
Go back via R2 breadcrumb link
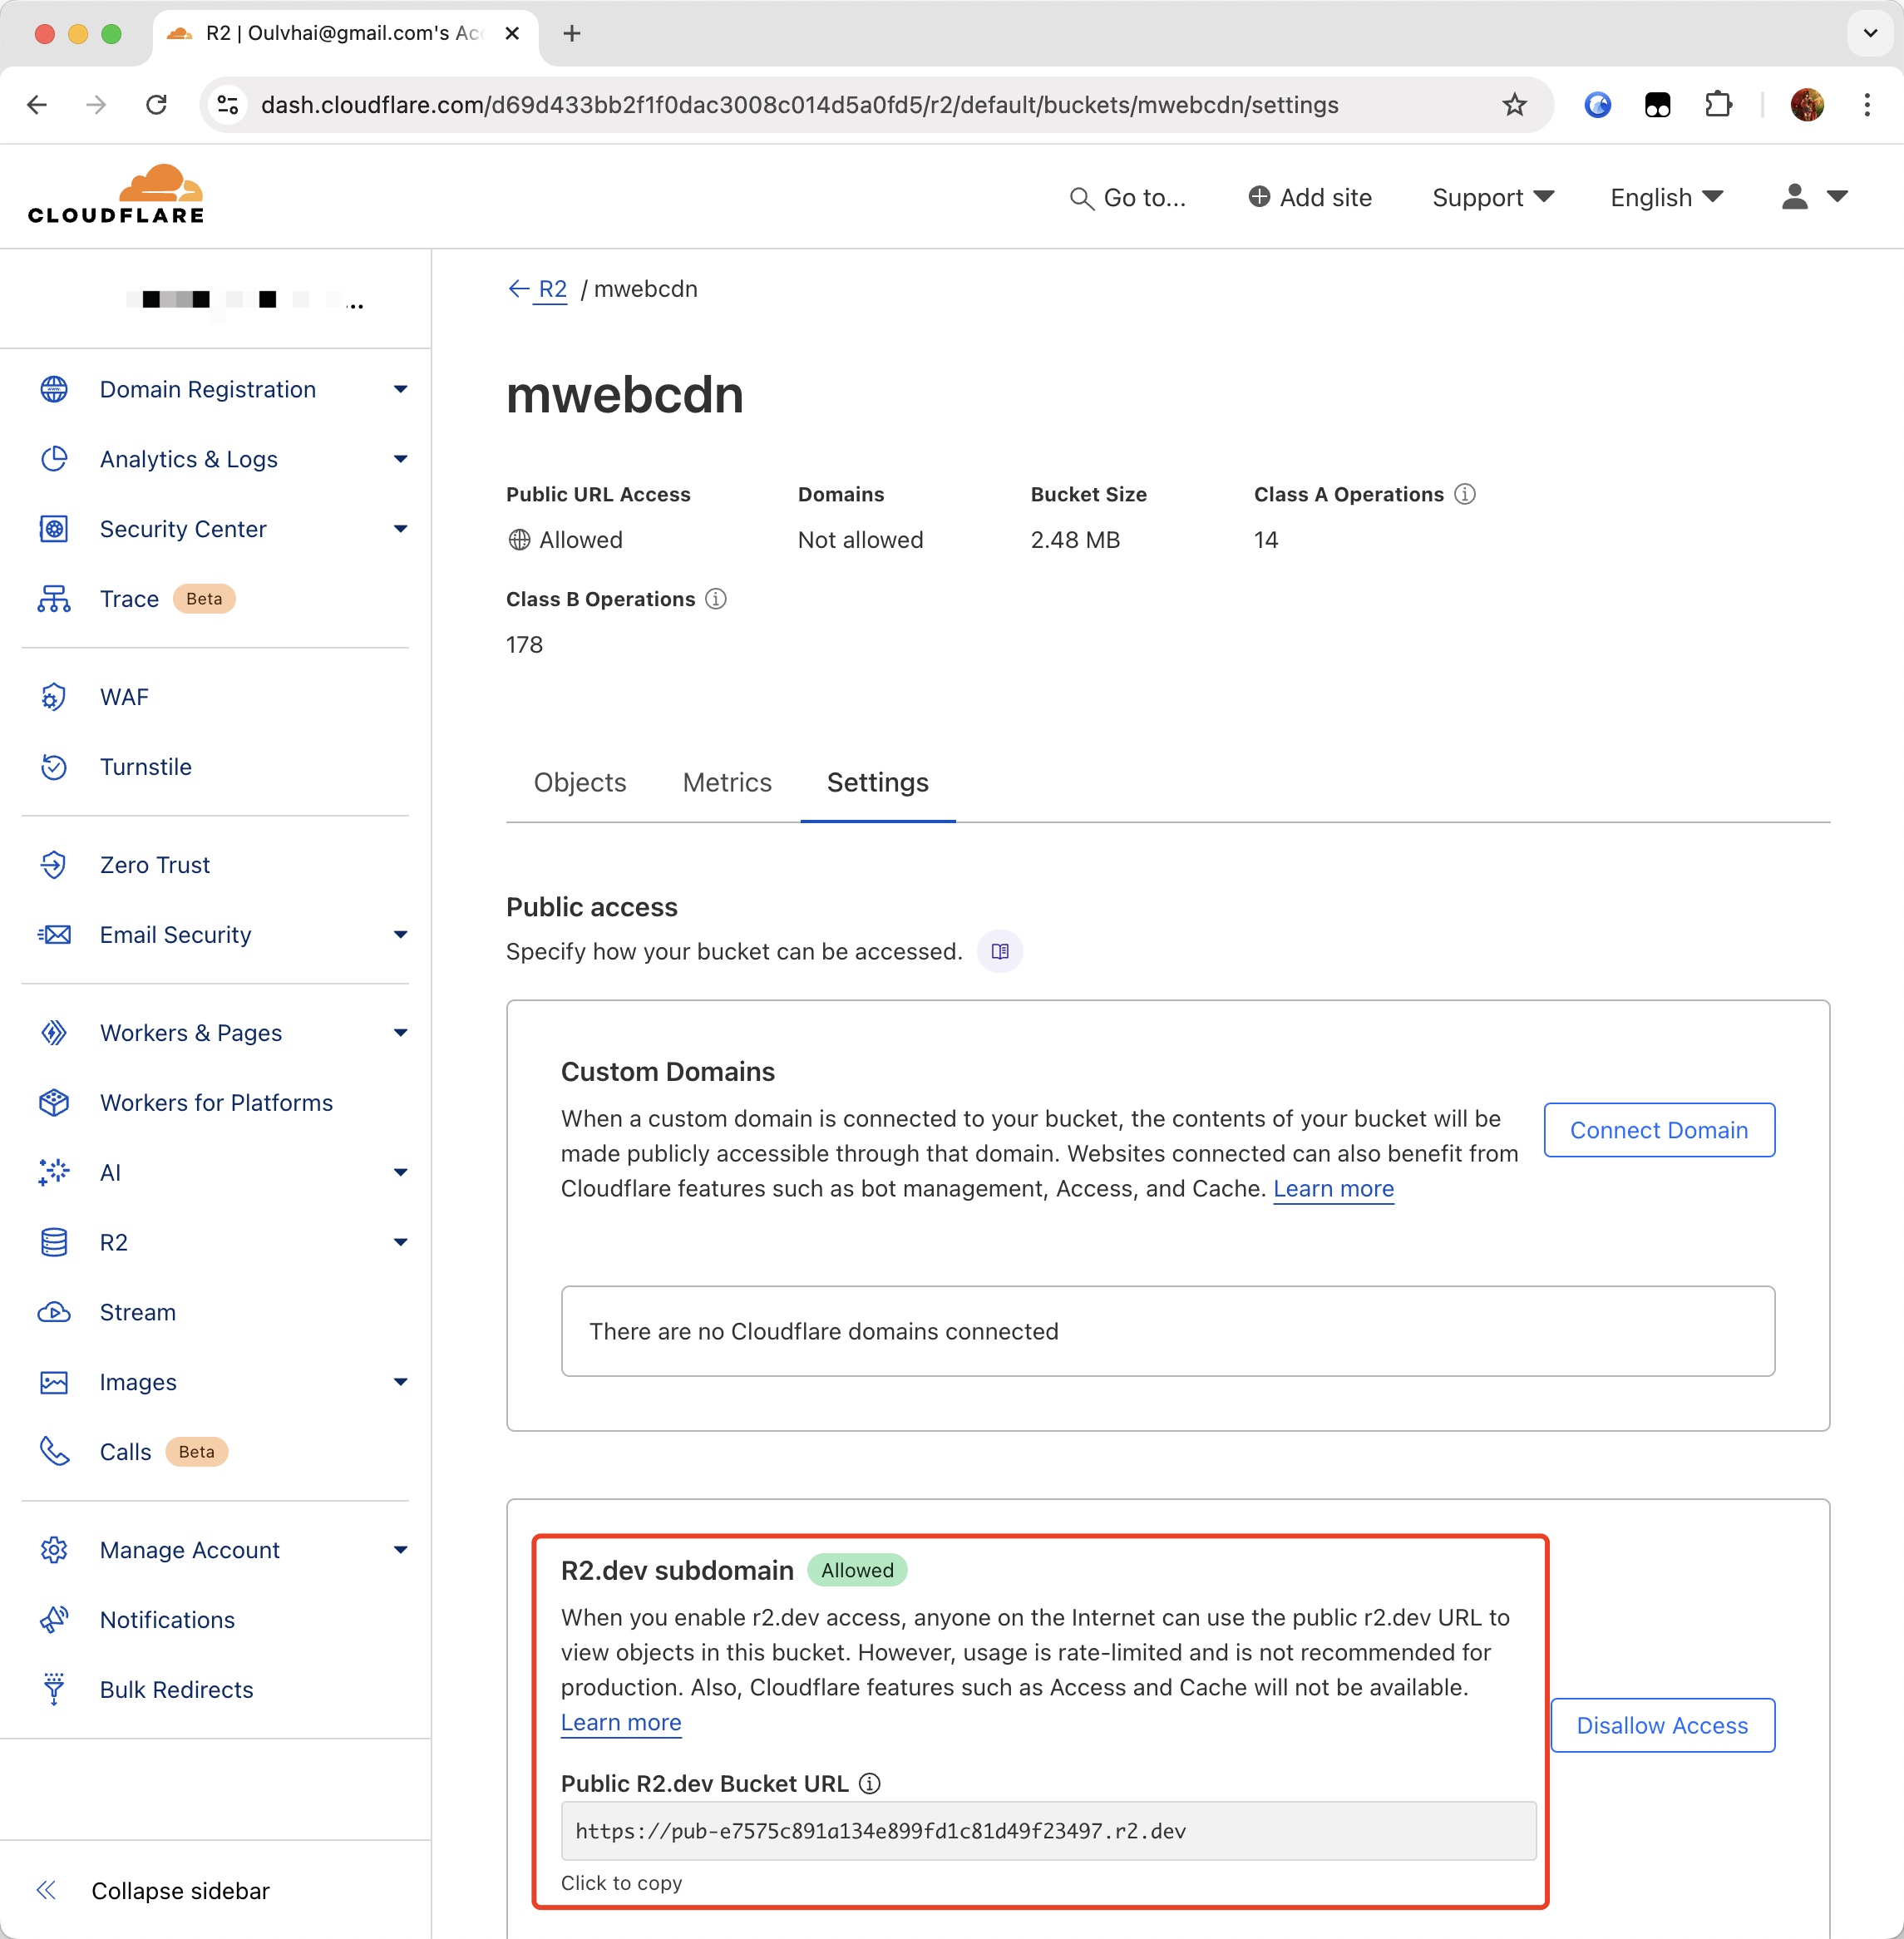552,289
